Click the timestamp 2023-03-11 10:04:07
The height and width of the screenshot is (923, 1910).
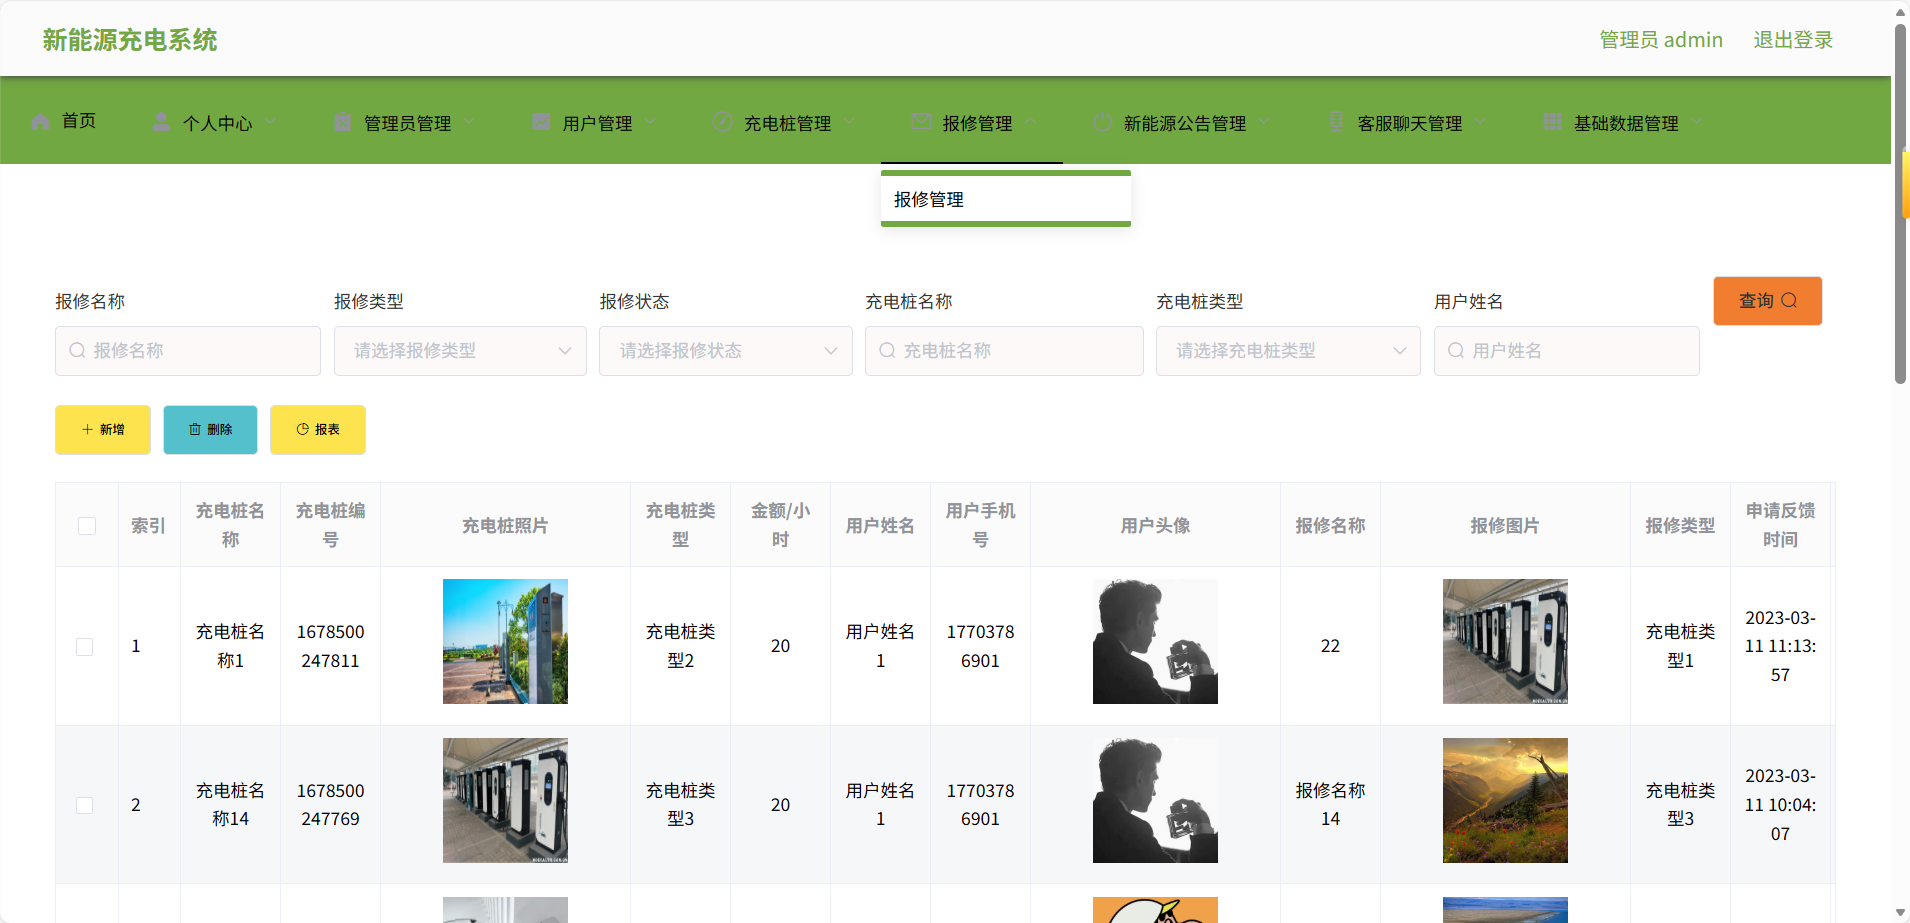[x=1780, y=805]
